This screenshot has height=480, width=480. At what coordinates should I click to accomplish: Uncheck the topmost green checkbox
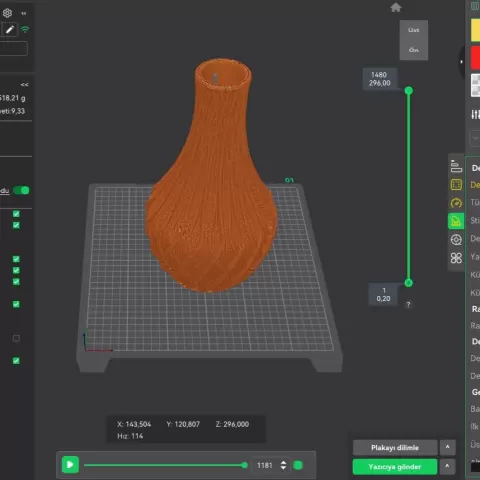(x=16, y=214)
